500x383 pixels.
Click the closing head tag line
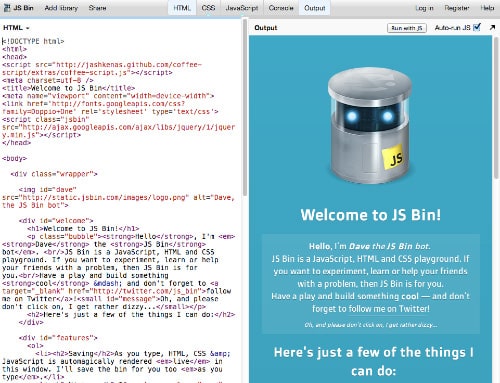(x=16, y=143)
